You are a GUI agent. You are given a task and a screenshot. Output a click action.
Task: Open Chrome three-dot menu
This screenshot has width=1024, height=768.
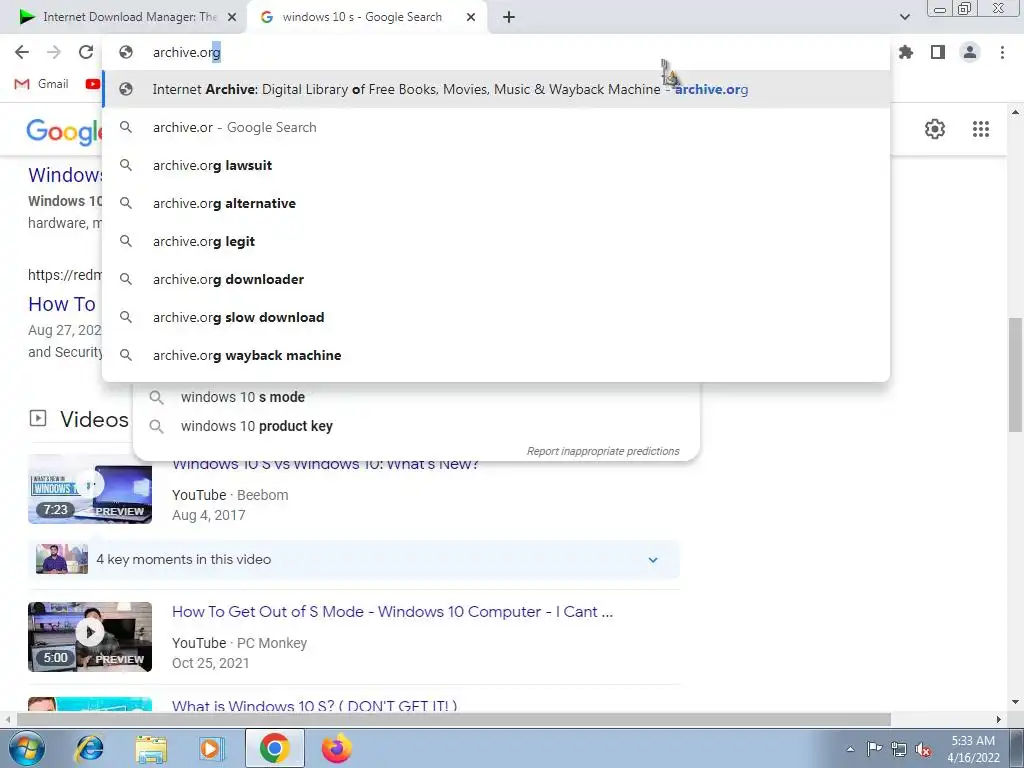pos(1002,52)
